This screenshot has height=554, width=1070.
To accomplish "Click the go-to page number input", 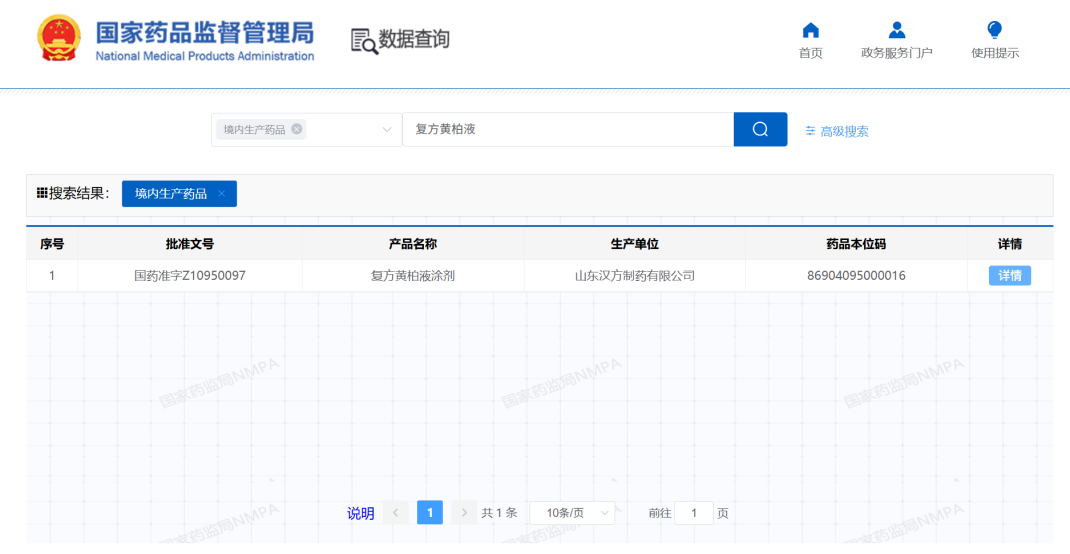I will 693,513.
